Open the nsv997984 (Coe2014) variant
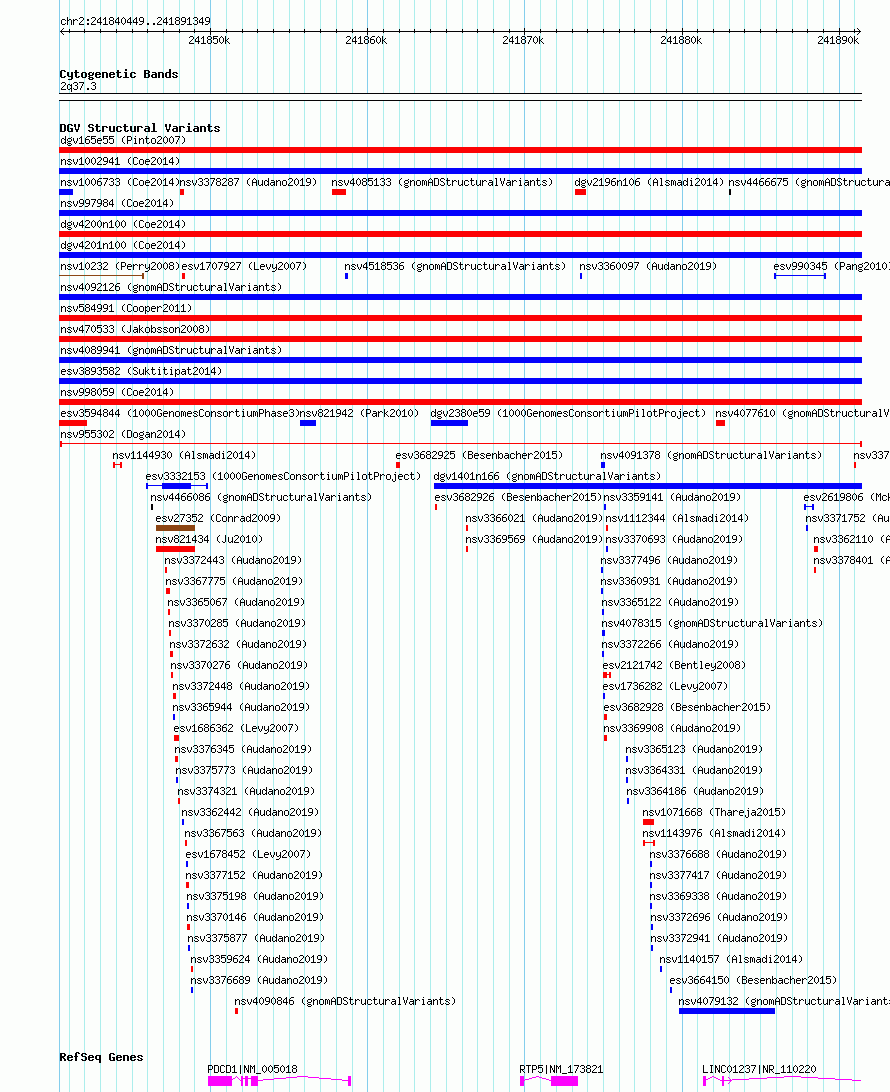890x1092 pixels. pyautogui.click(x=117, y=203)
